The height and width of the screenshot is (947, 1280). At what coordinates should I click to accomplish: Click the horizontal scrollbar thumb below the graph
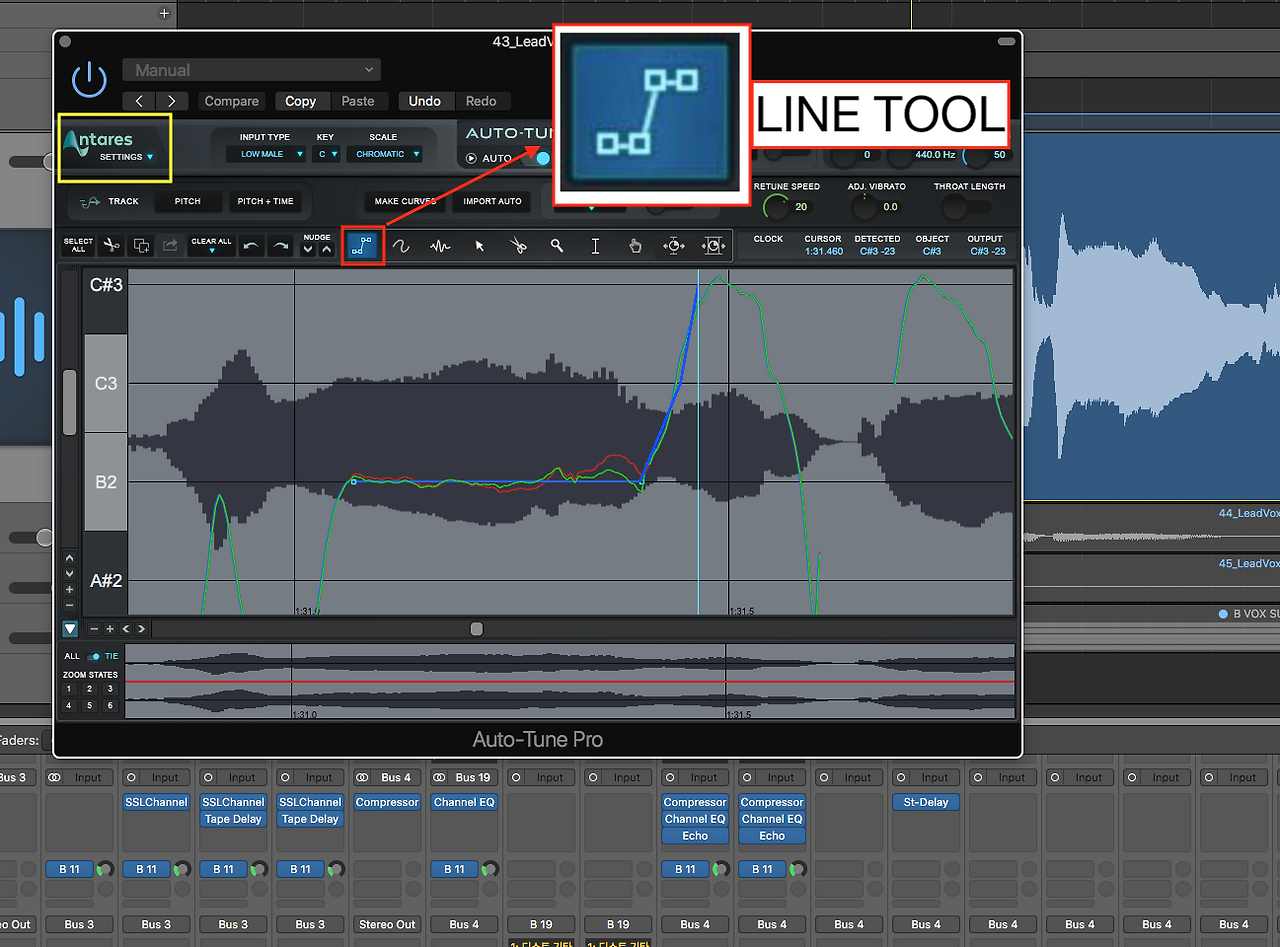(477, 629)
